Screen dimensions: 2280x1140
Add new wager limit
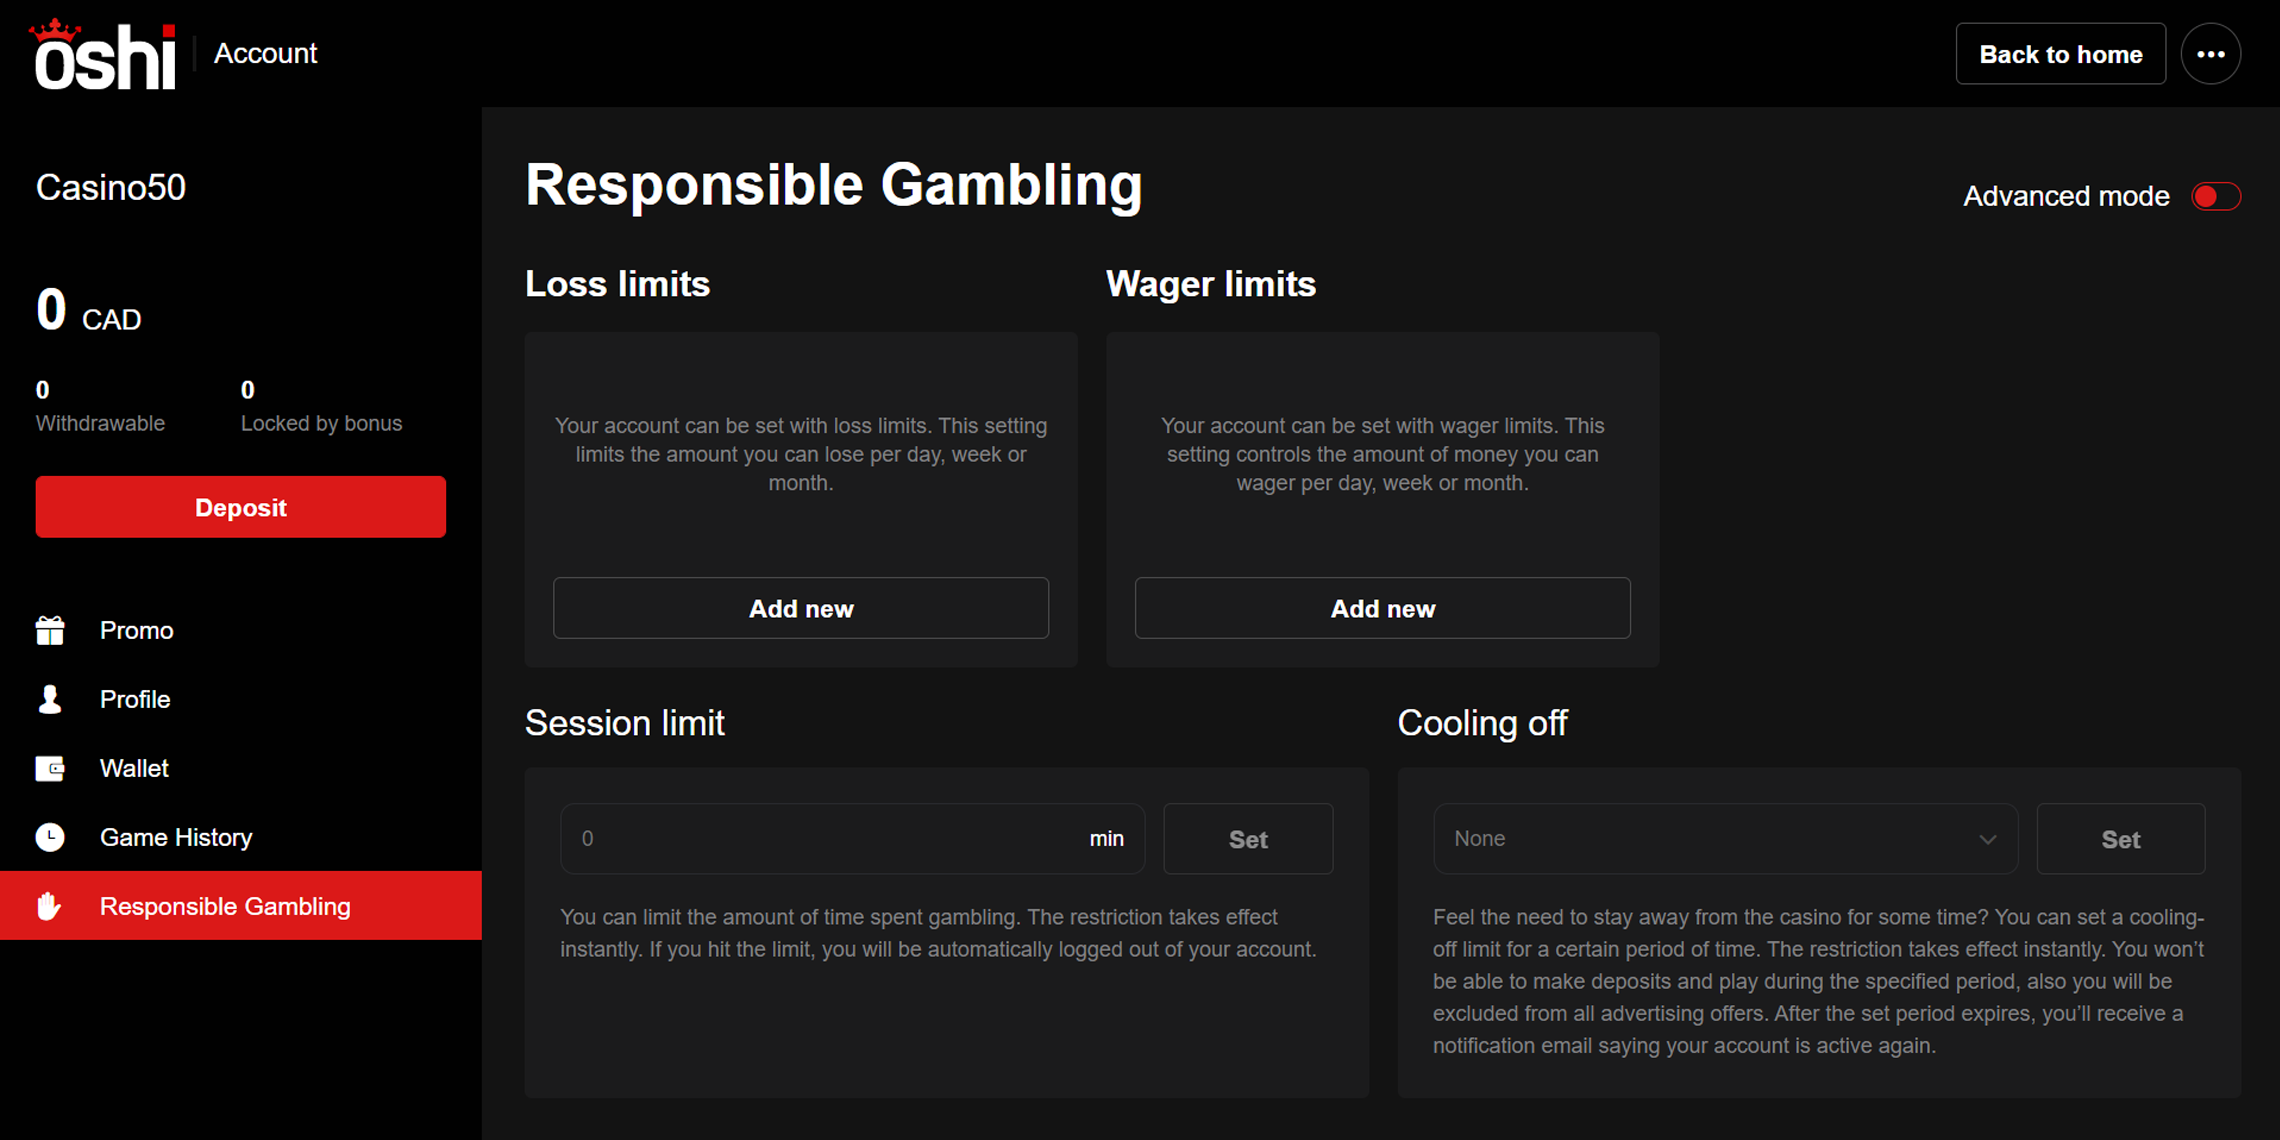[x=1383, y=608]
